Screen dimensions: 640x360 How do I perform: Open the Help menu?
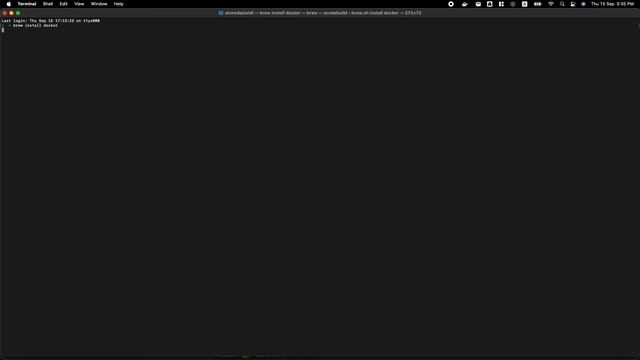click(x=118, y=4)
